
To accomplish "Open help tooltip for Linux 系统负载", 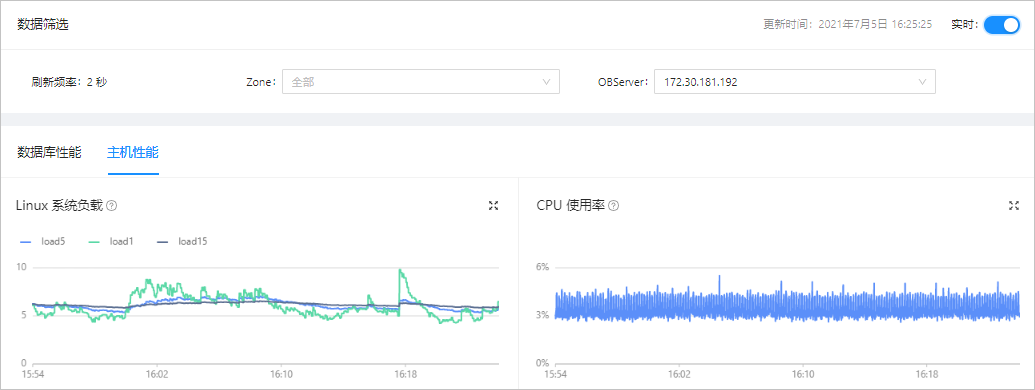I will (112, 206).
